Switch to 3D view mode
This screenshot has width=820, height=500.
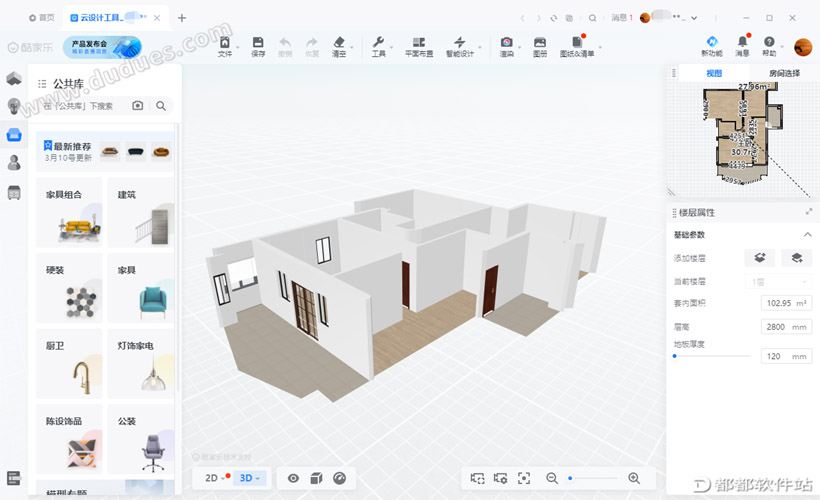(x=246, y=478)
